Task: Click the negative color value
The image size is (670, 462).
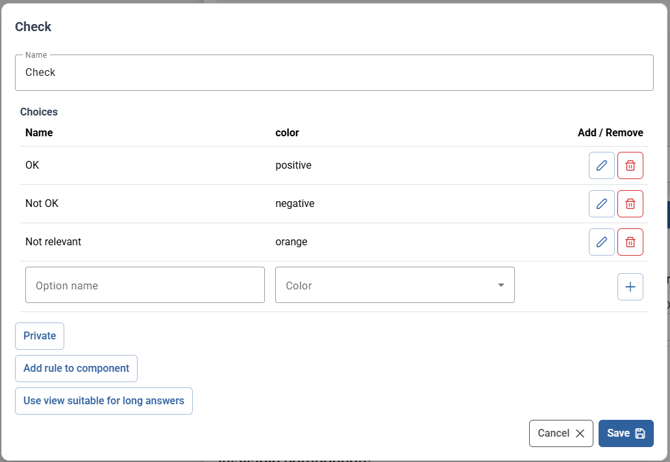Action: pyautogui.click(x=295, y=204)
